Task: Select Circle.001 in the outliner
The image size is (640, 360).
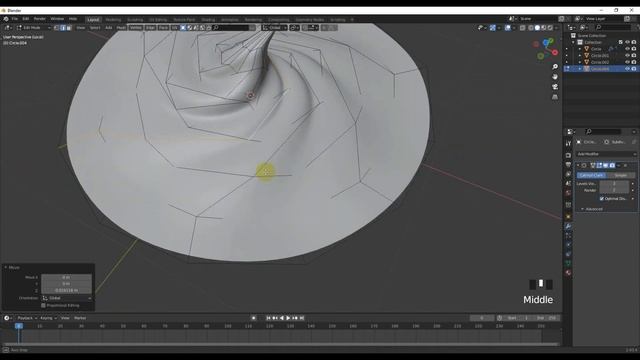Action: (600, 56)
